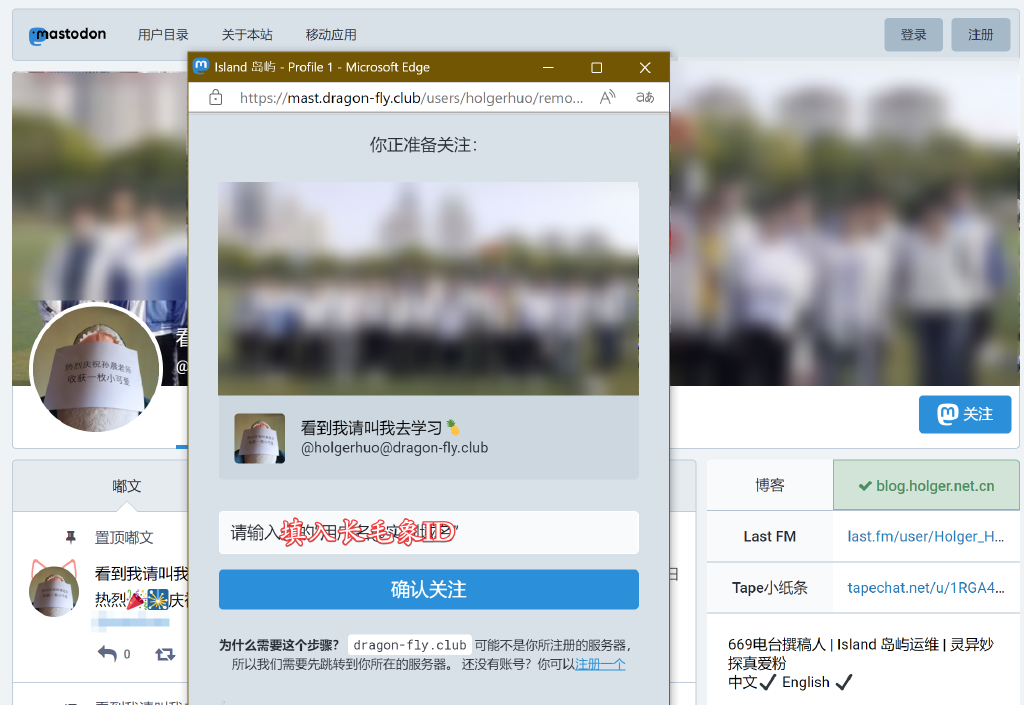Click the boost icon on the pinned toot
The height and width of the screenshot is (705, 1024).
point(166,654)
